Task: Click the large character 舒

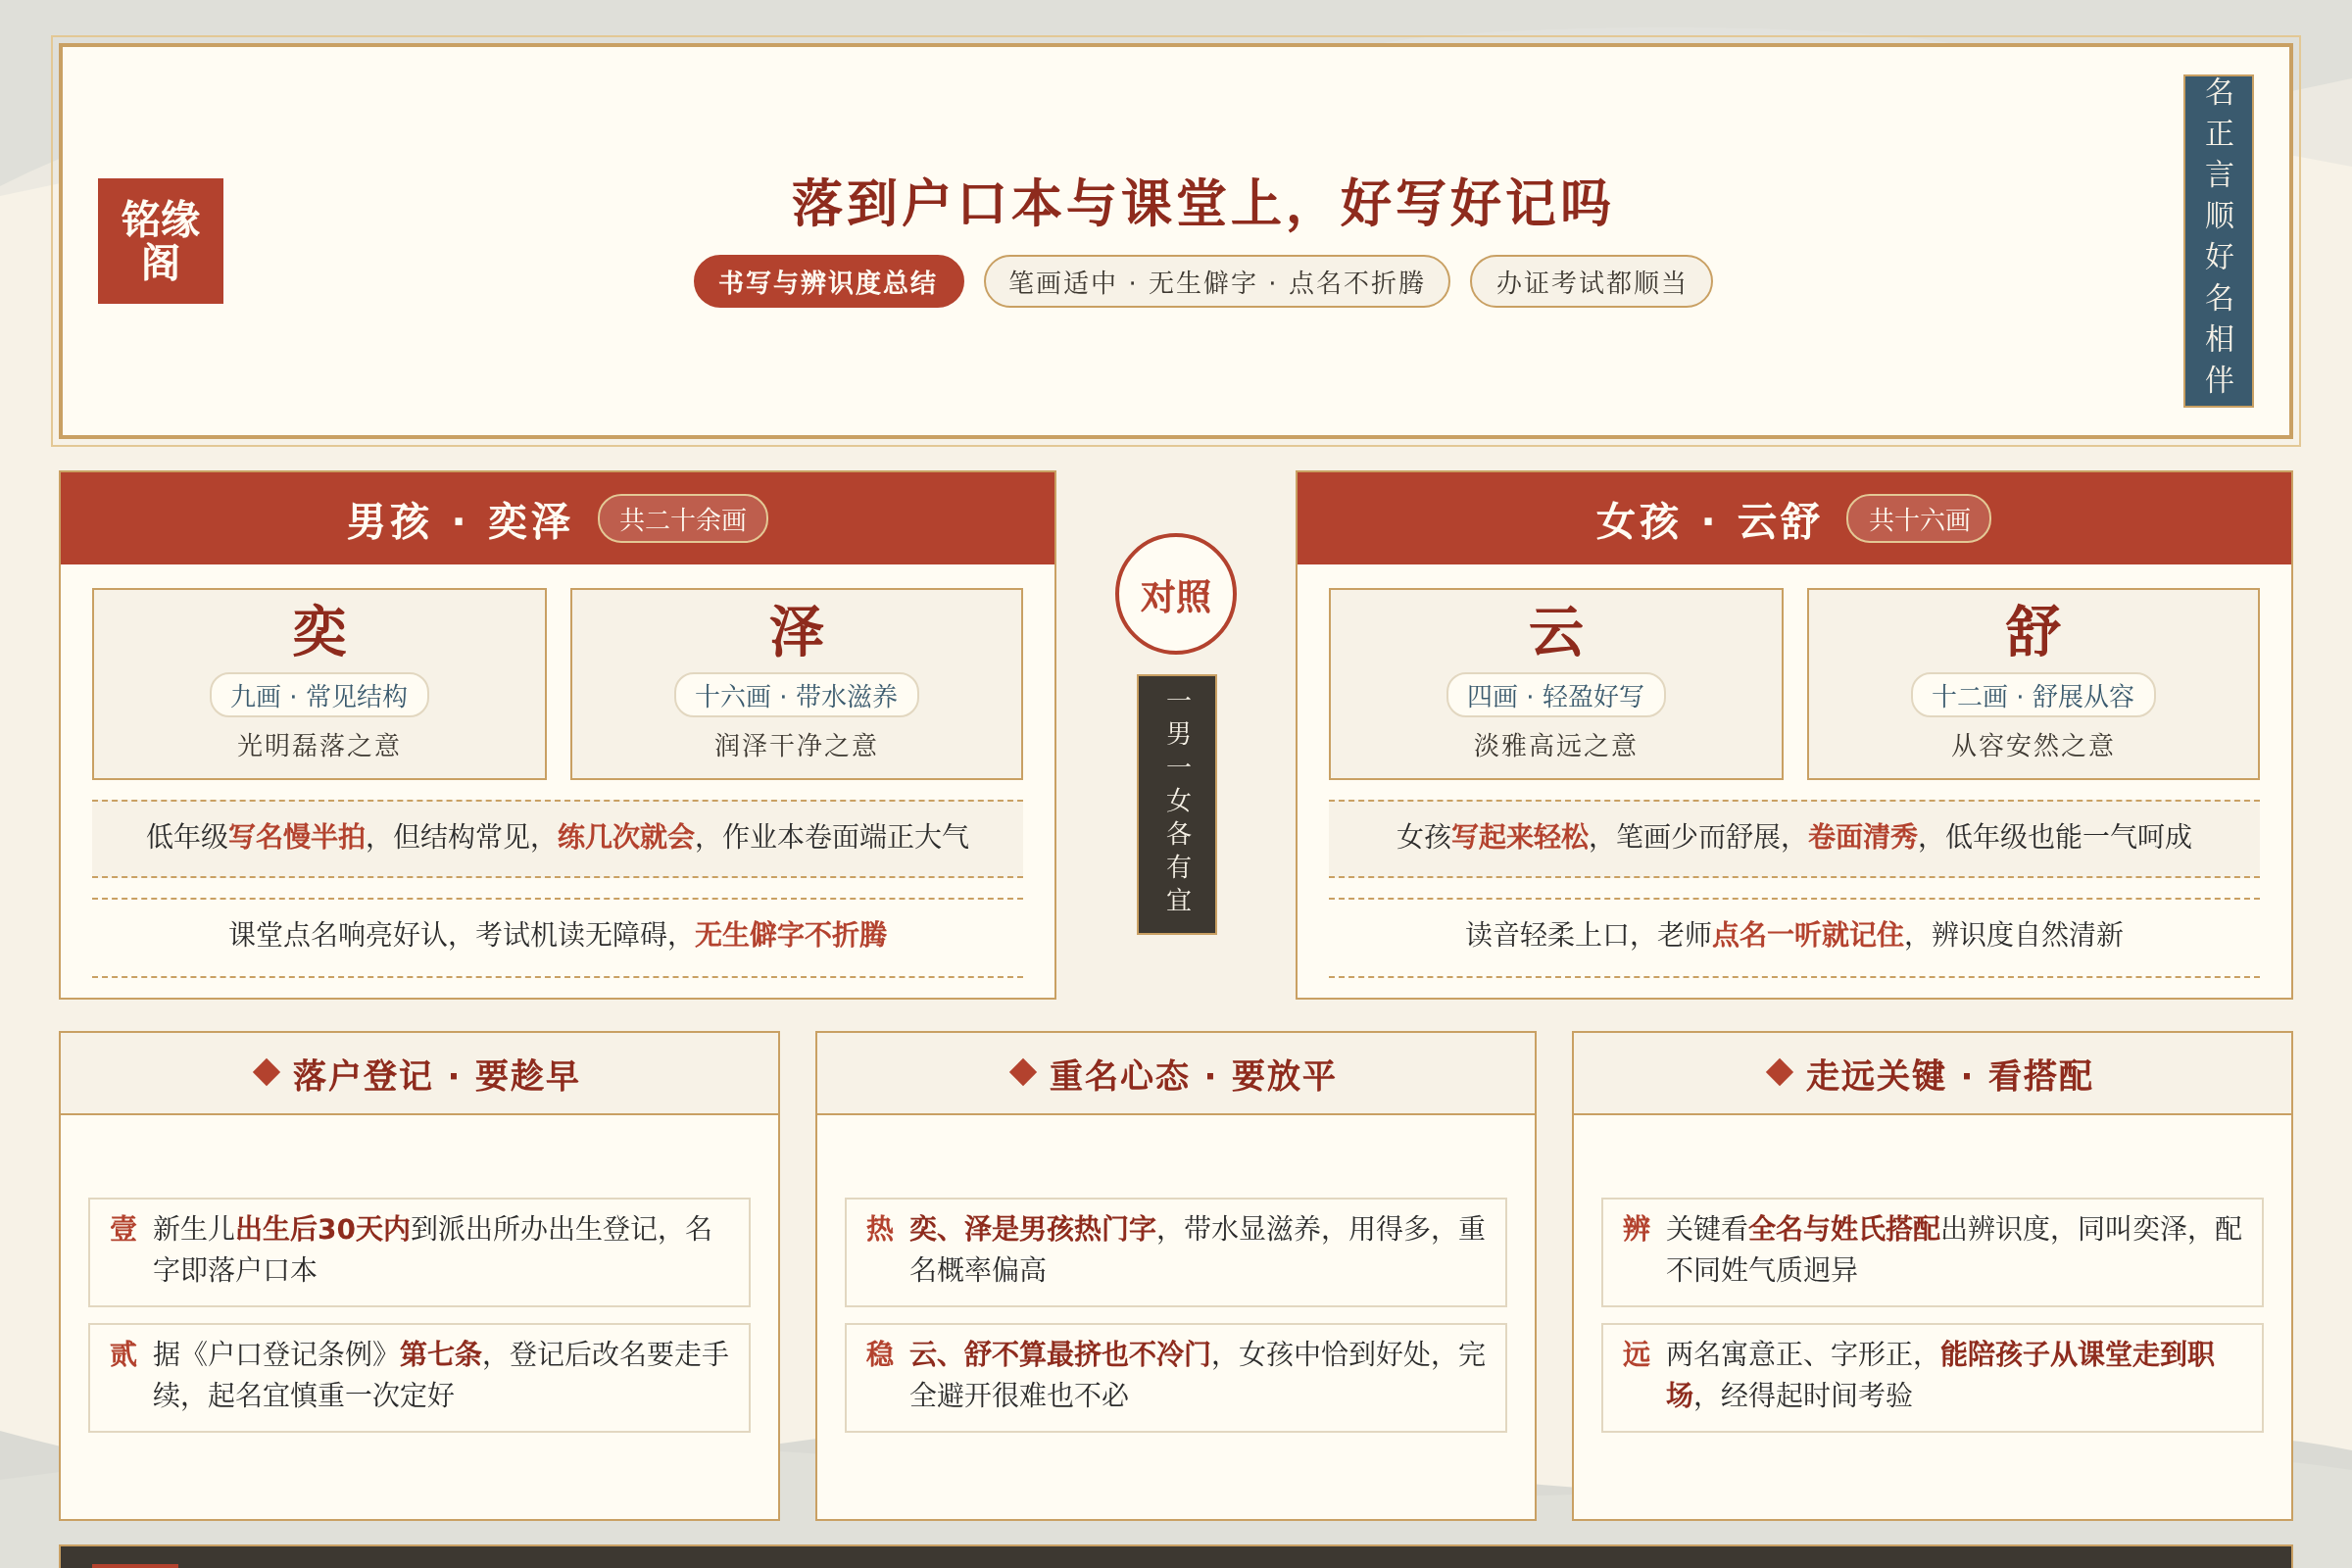Action: pos(2032,630)
